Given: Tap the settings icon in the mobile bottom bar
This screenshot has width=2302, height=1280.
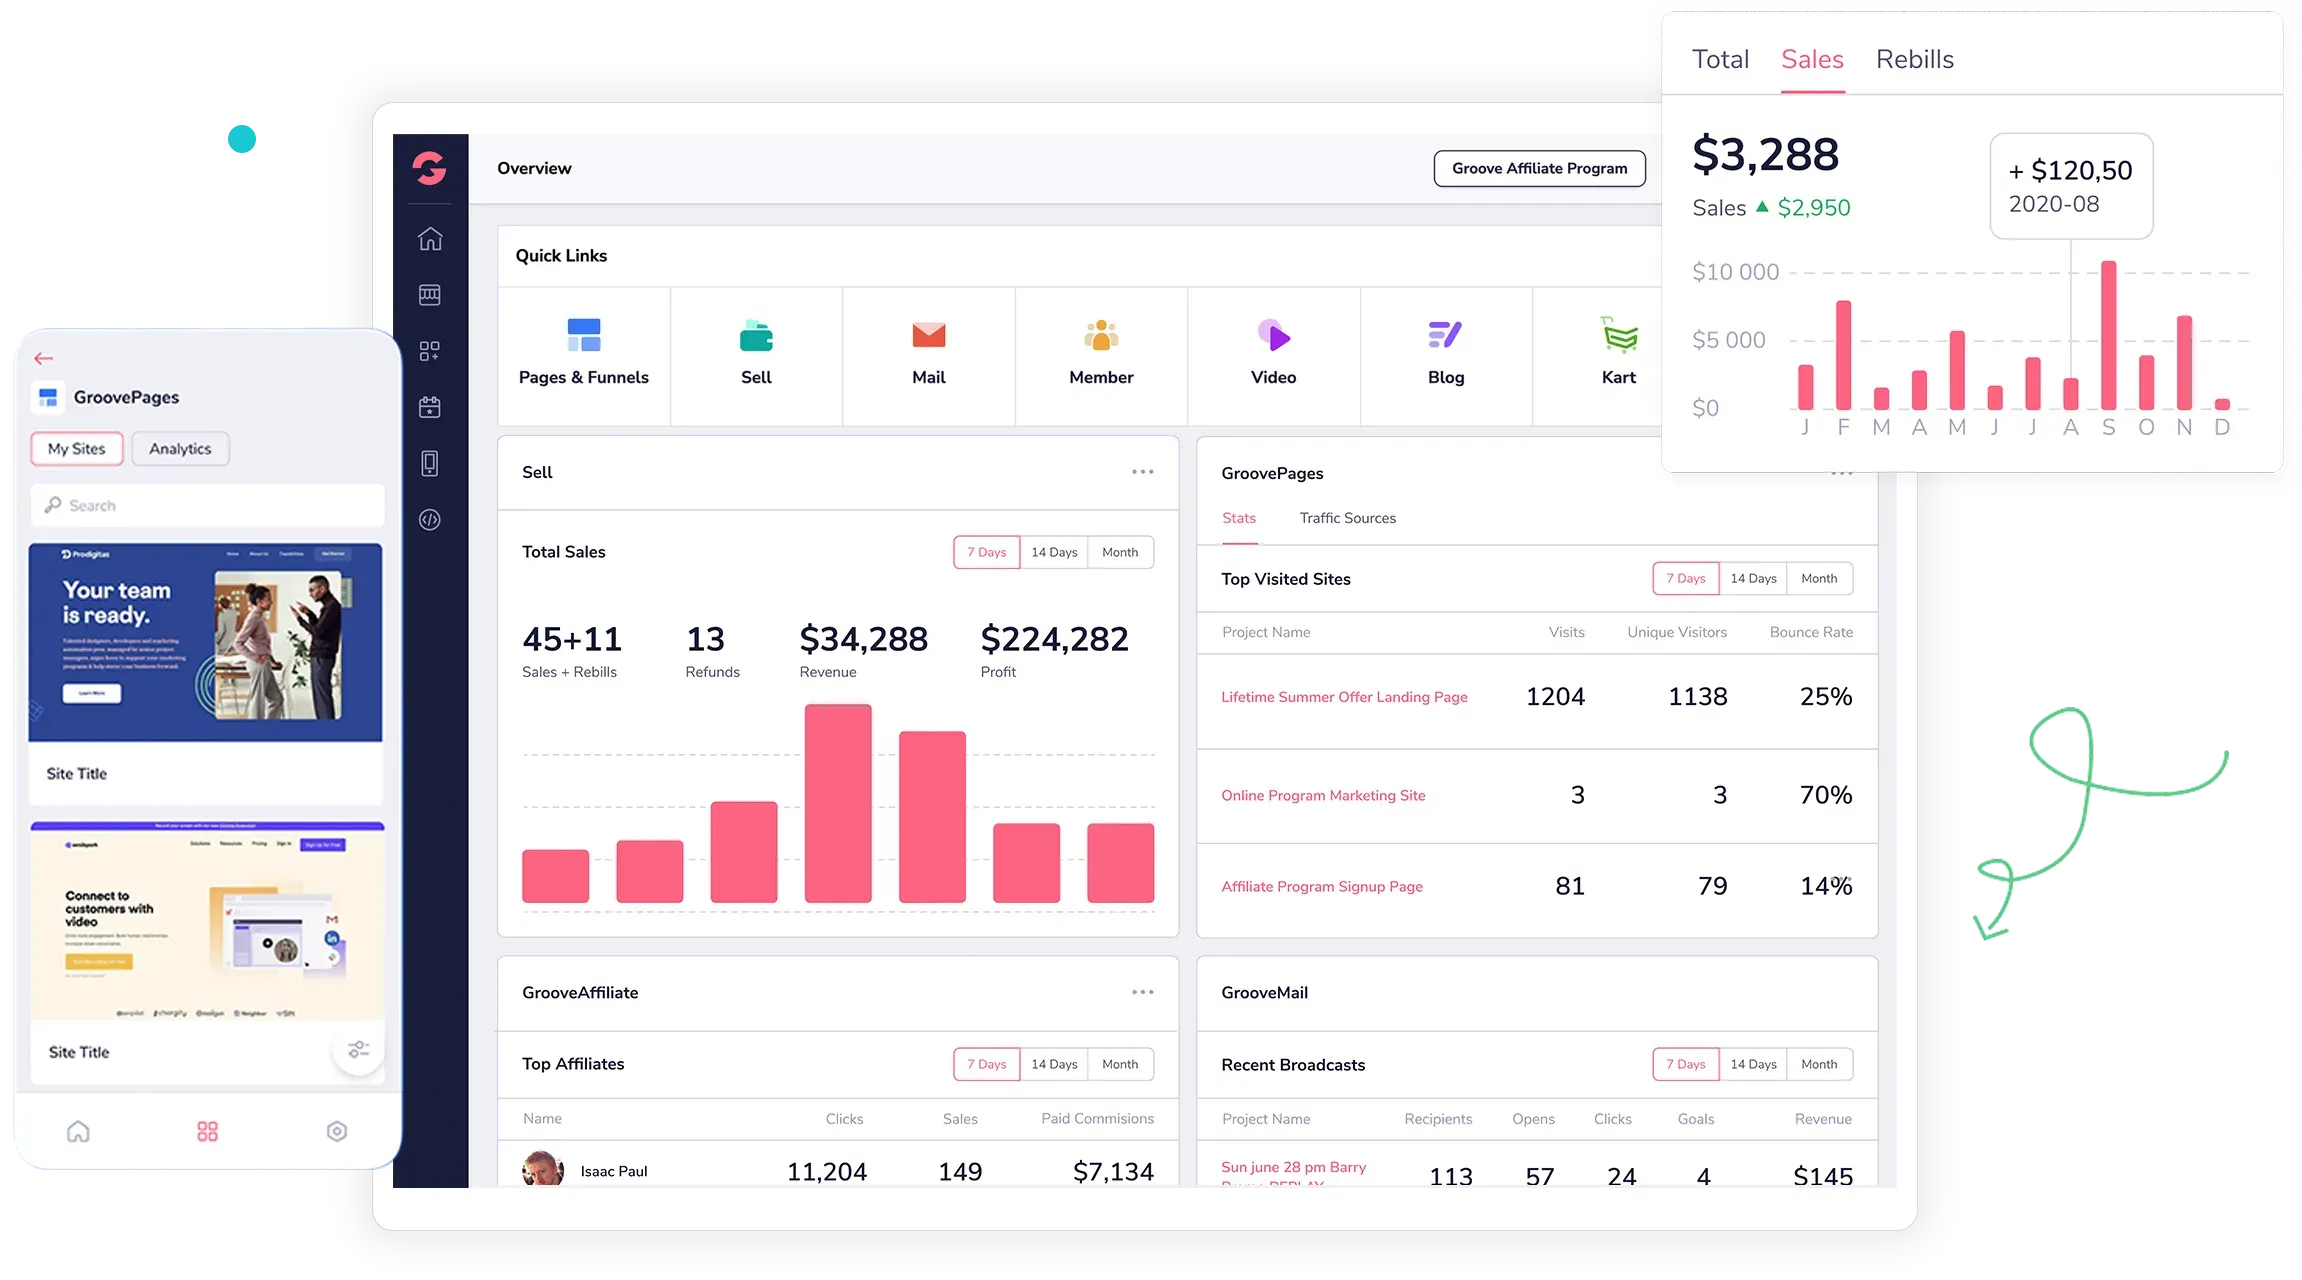Looking at the screenshot, I should pos(337,1131).
